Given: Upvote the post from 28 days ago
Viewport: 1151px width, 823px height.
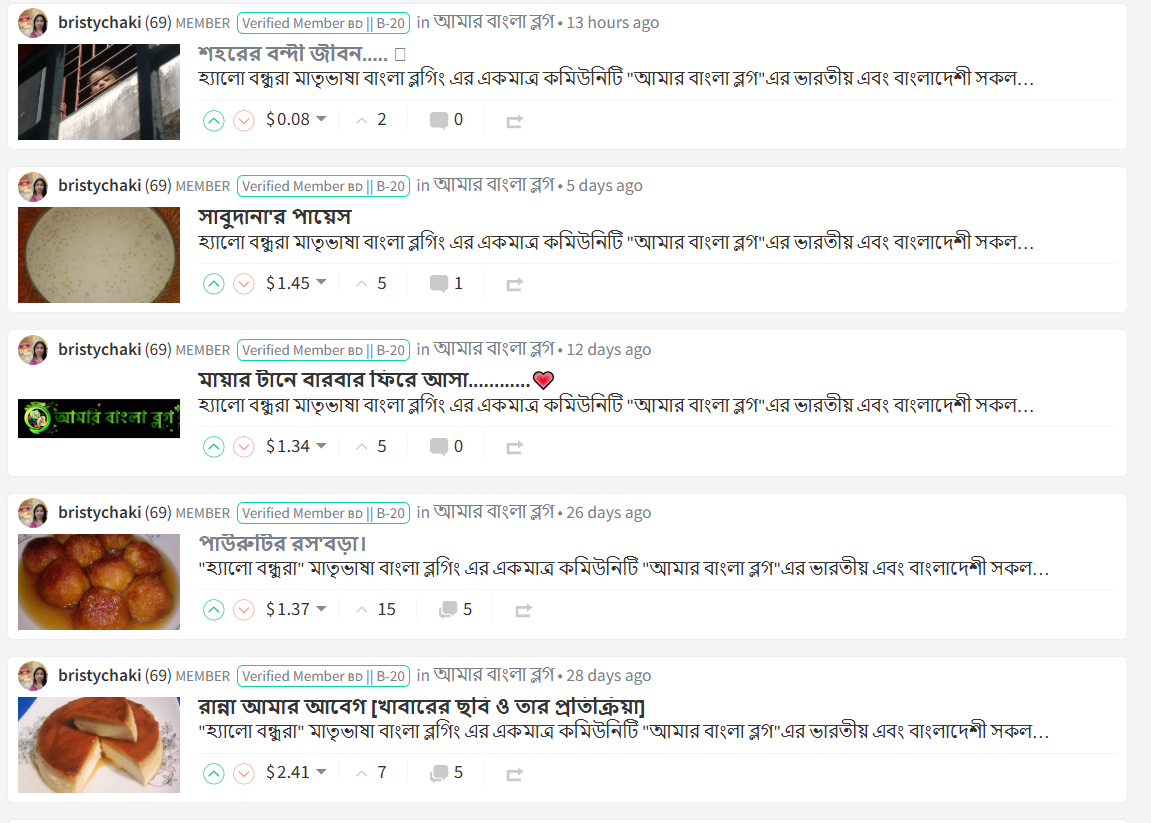Looking at the screenshot, I should pos(214,773).
